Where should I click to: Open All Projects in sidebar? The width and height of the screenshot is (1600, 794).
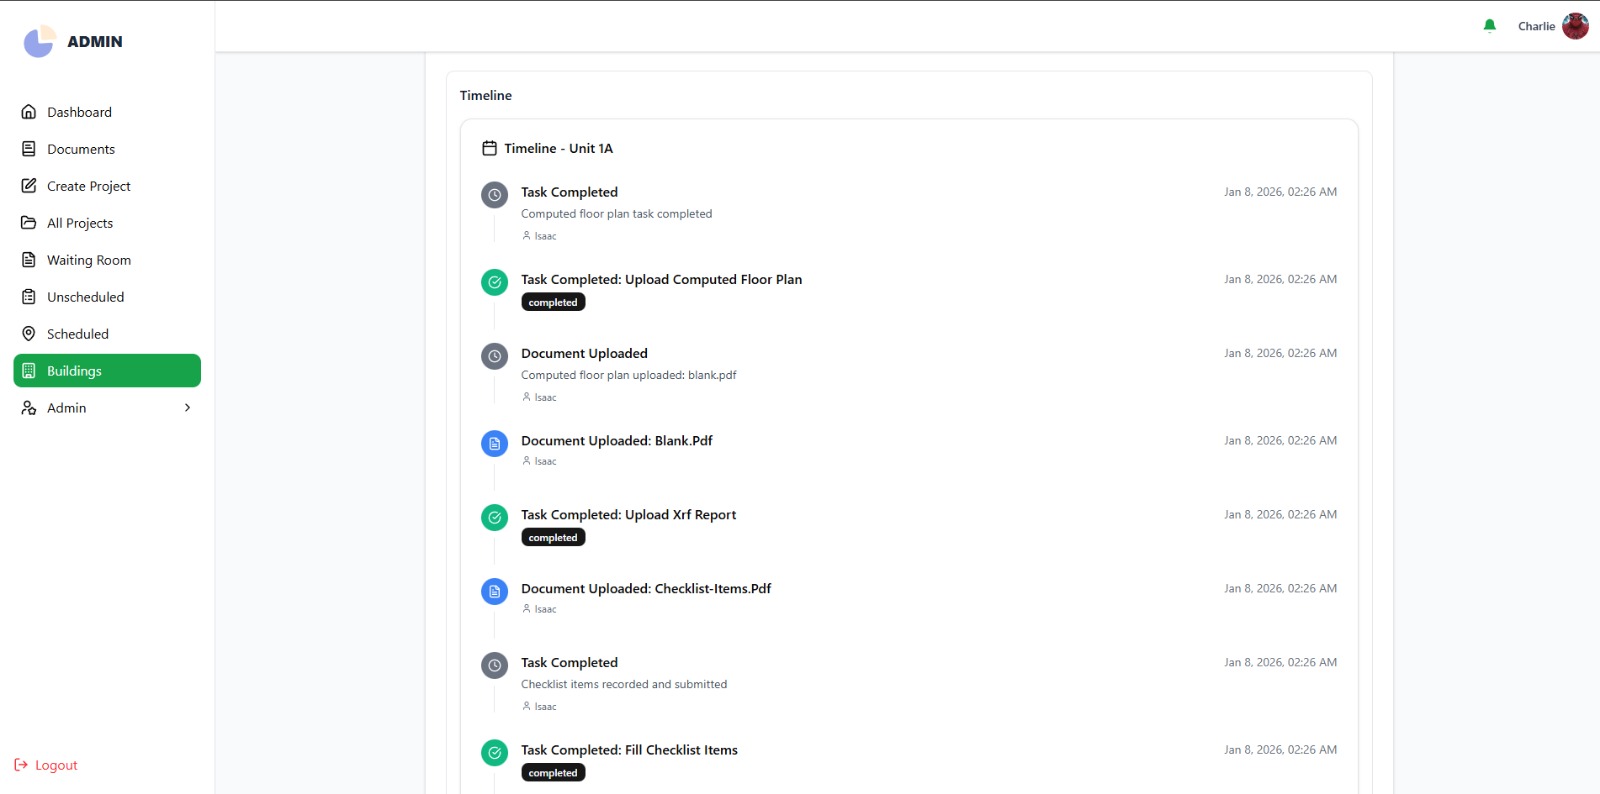[107, 223]
